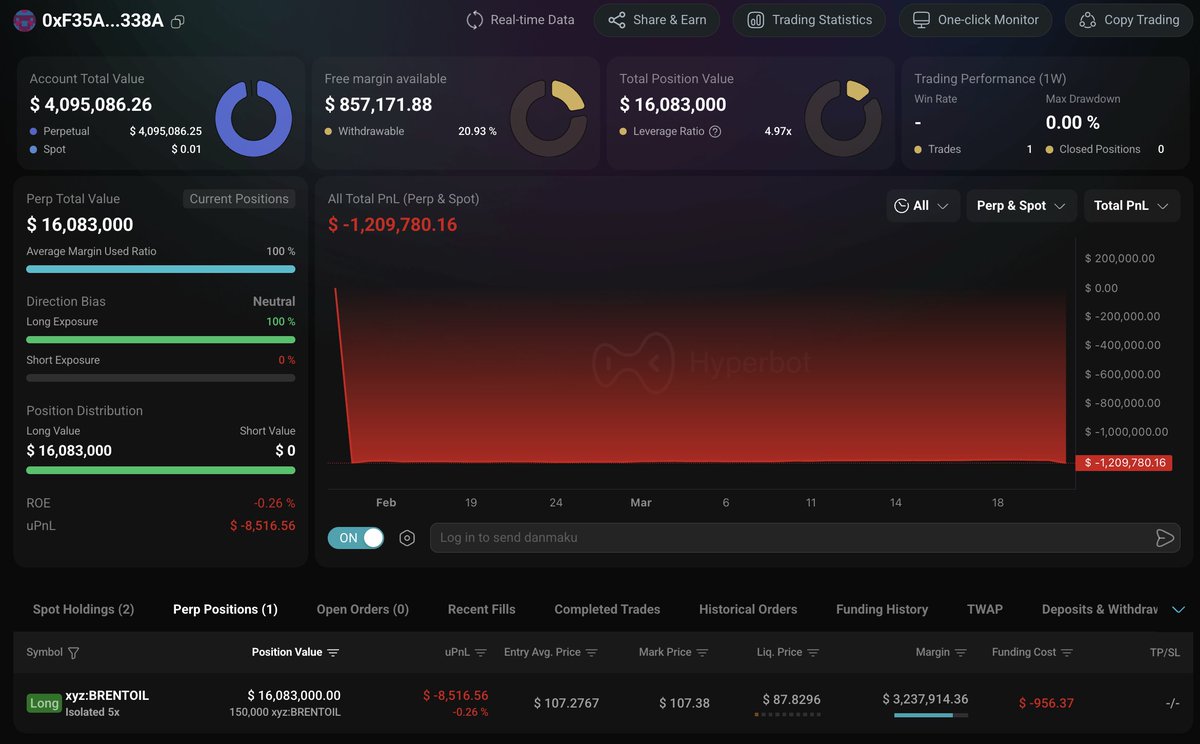Open the Funding History tab

pyautogui.click(x=882, y=609)
